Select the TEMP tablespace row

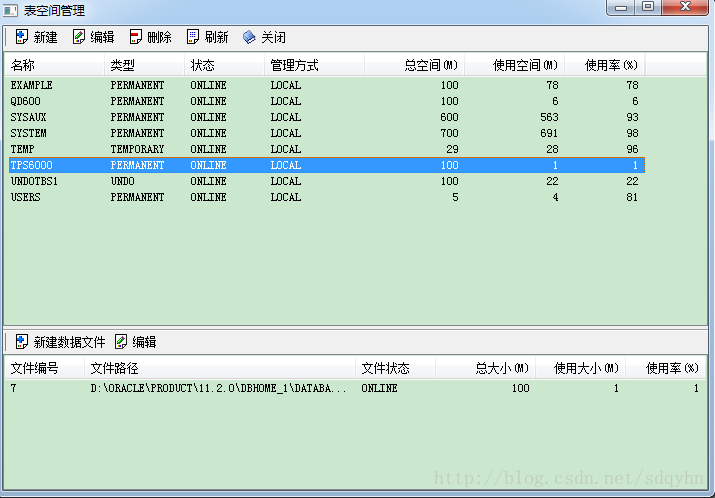[326, 149]
